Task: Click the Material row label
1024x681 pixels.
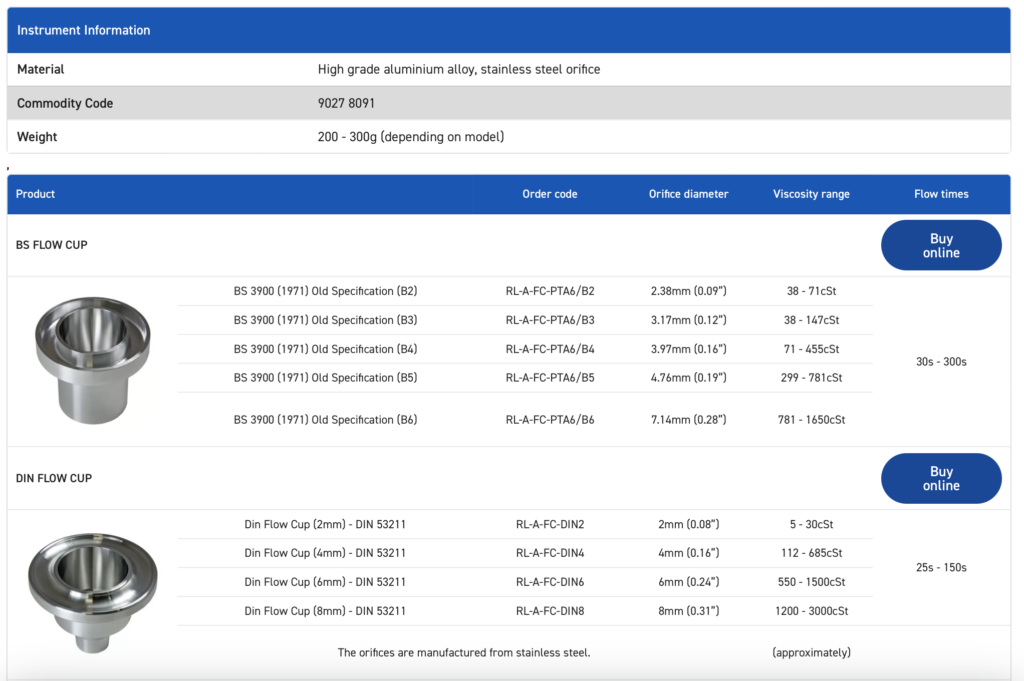Action: (41, 69)
